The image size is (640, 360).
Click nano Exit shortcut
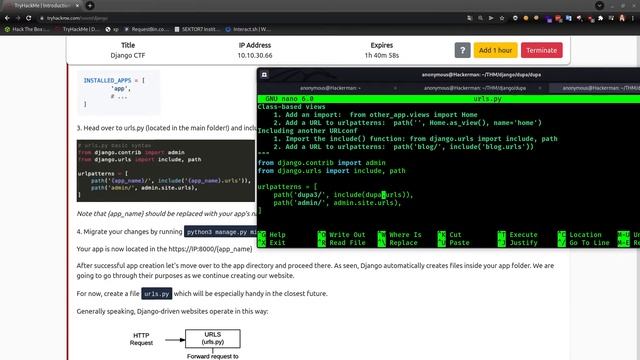tap(272, 243)
